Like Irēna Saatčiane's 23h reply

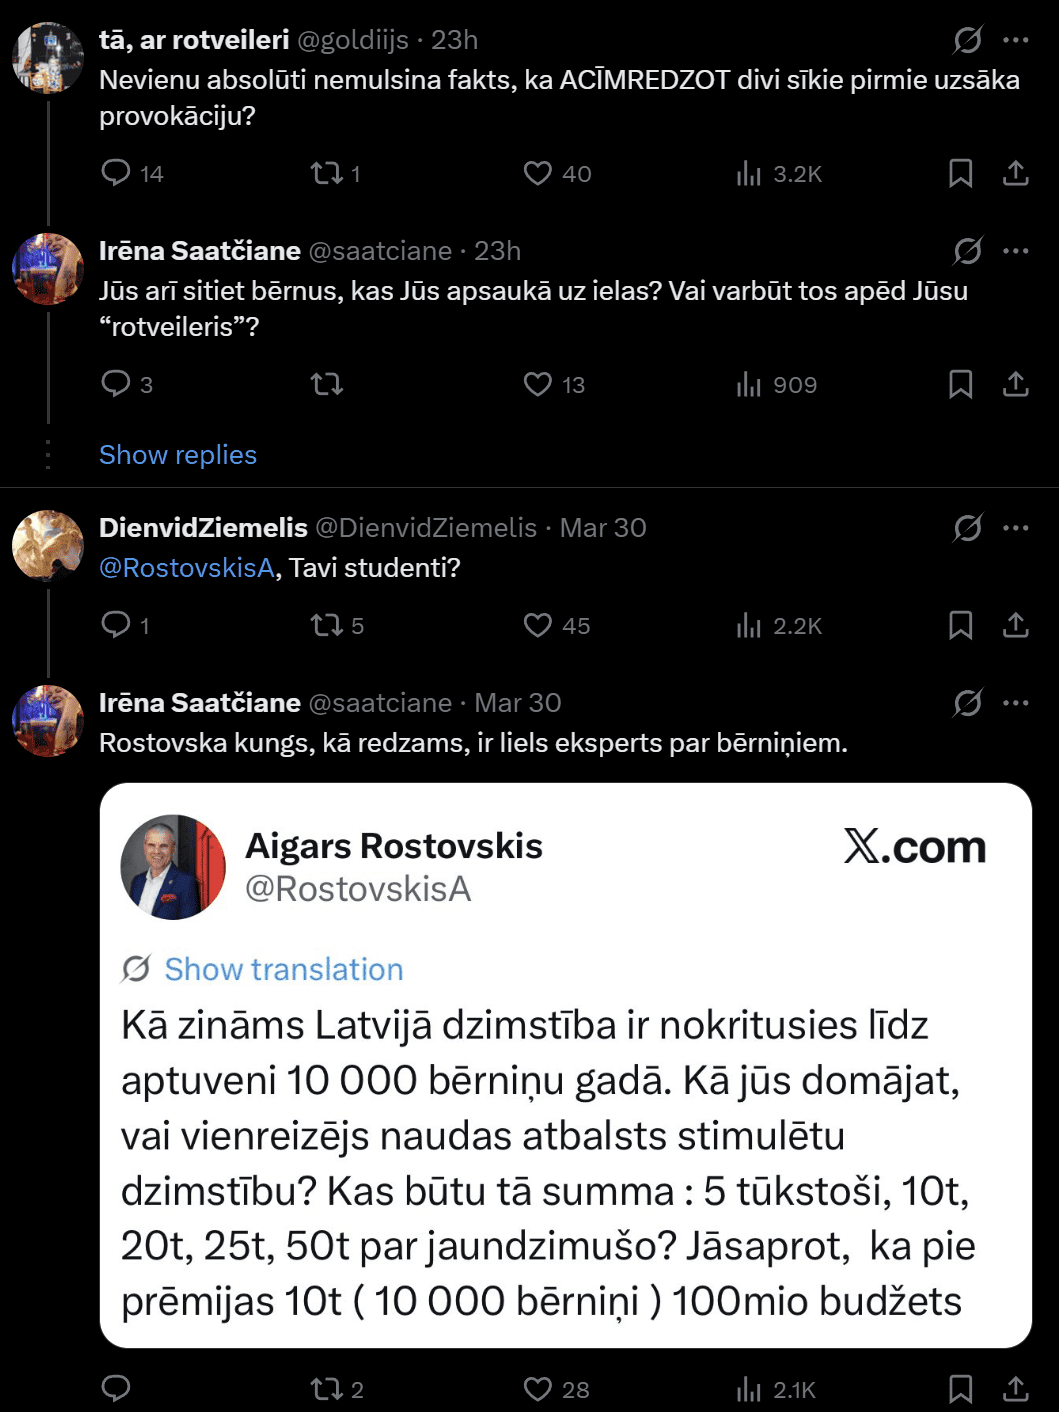[x=538, y=384]
